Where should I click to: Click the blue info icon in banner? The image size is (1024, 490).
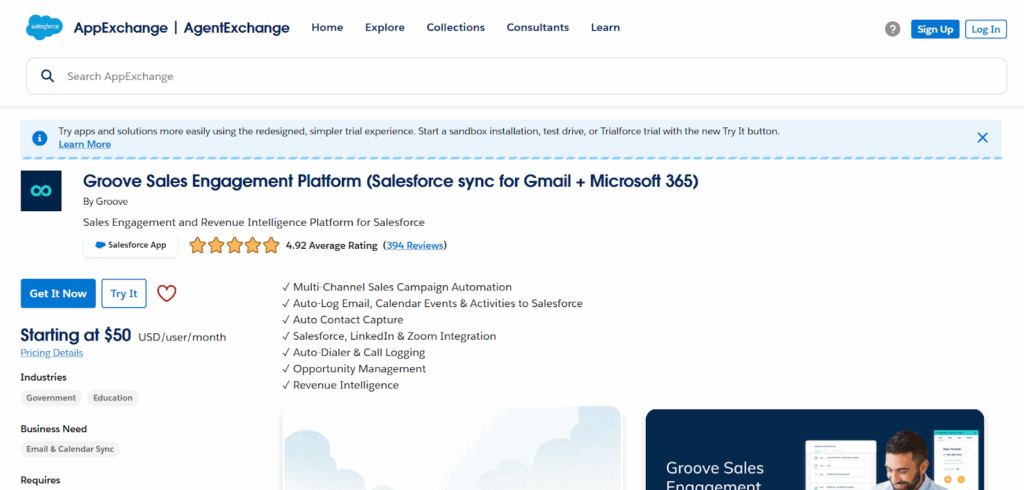(x=40, y=138)
